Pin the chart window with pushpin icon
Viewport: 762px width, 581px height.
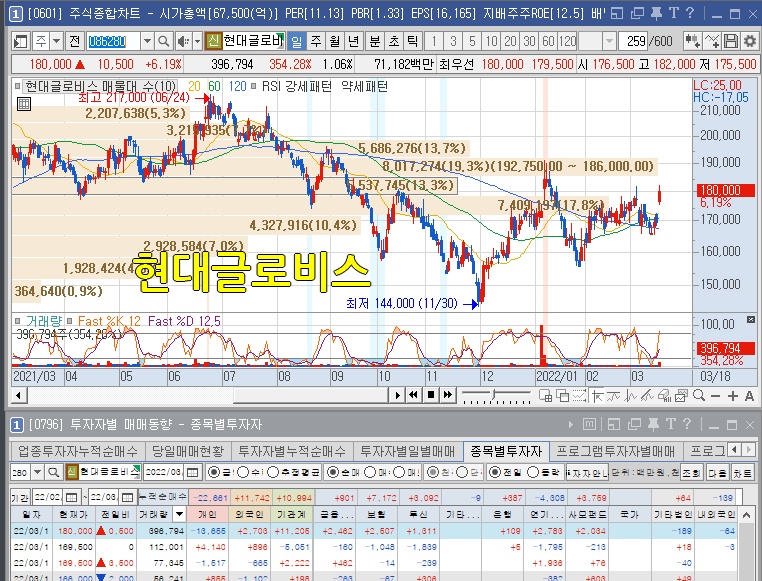(656, 13)
